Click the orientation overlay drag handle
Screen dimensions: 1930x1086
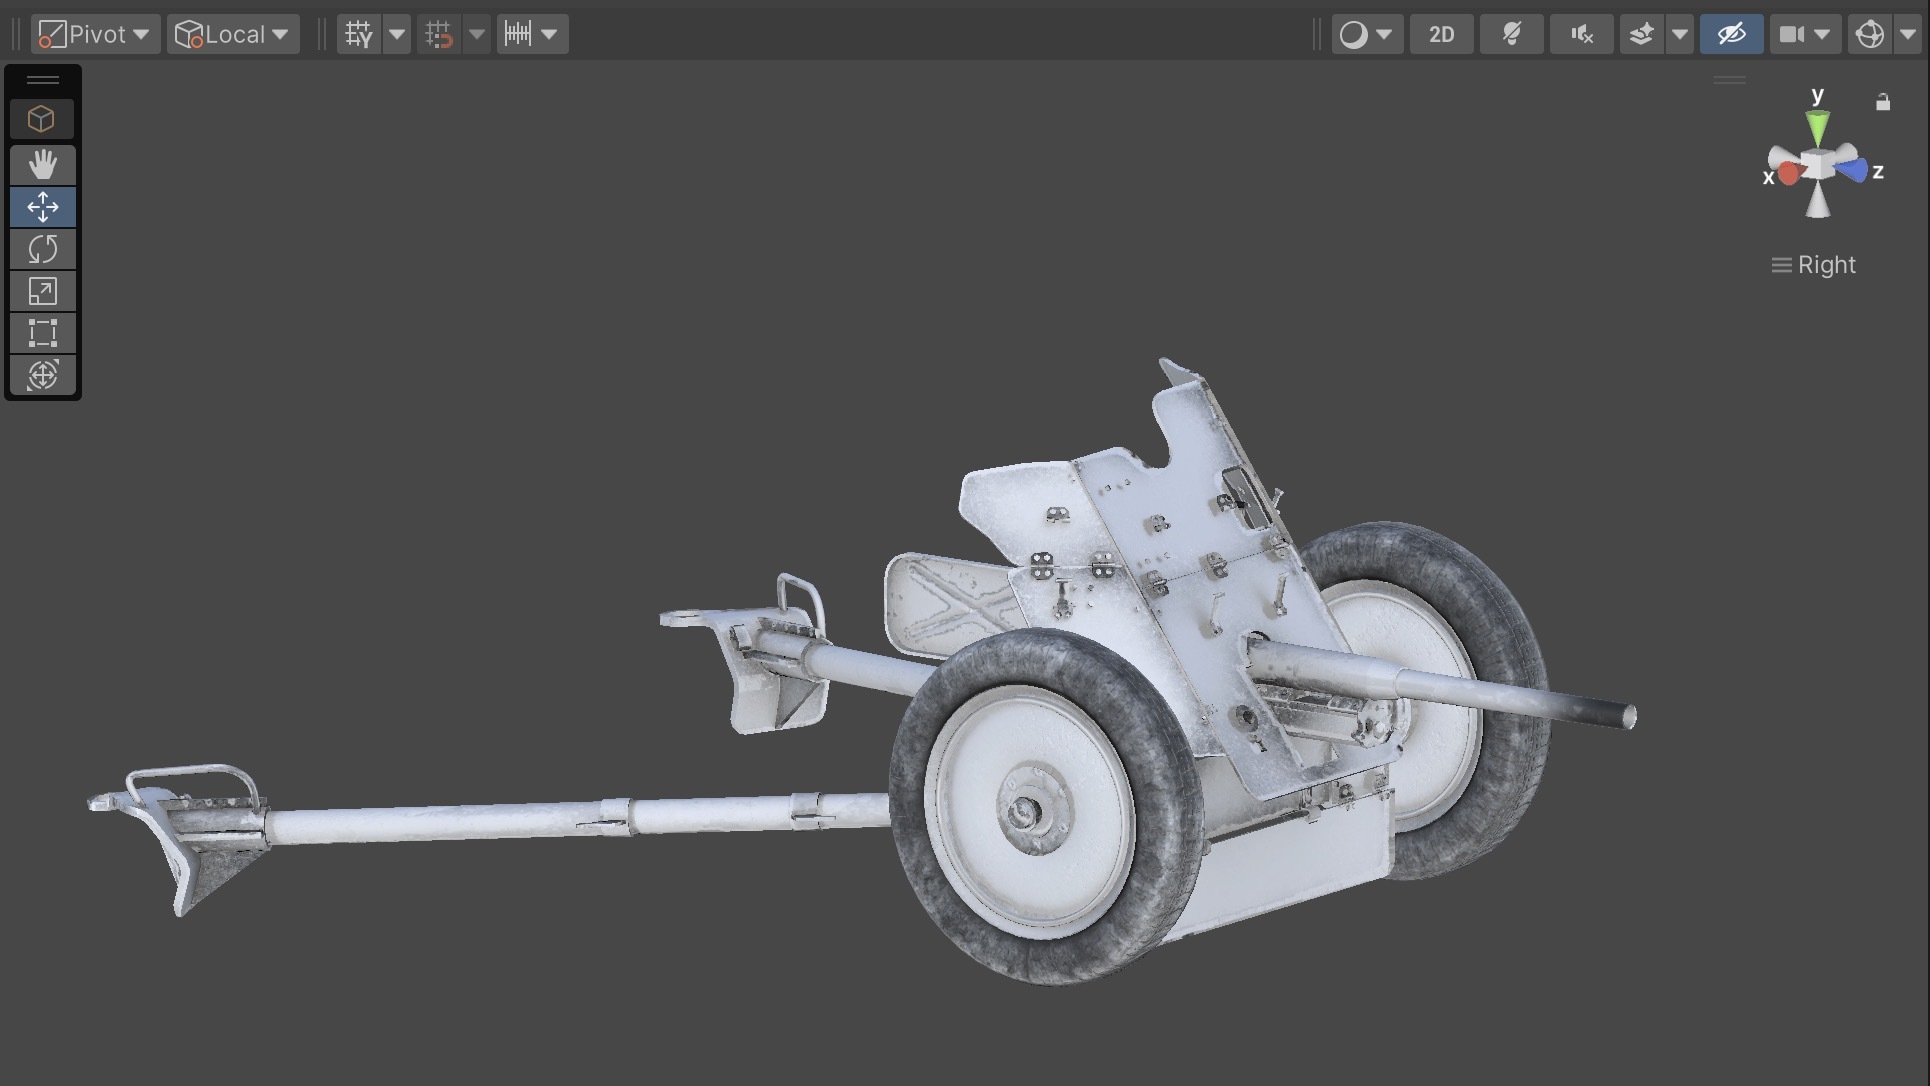click(1729, 80)
